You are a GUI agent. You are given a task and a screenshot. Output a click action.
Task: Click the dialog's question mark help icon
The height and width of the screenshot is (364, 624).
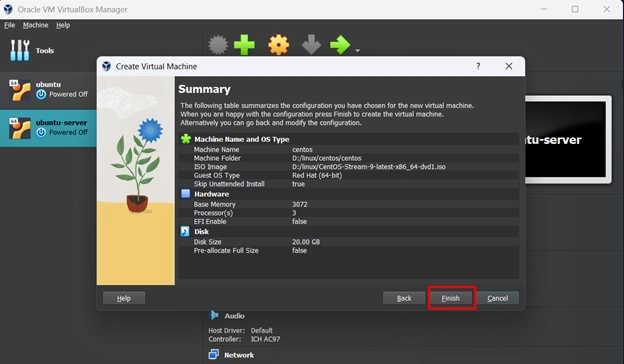[478, 66]
